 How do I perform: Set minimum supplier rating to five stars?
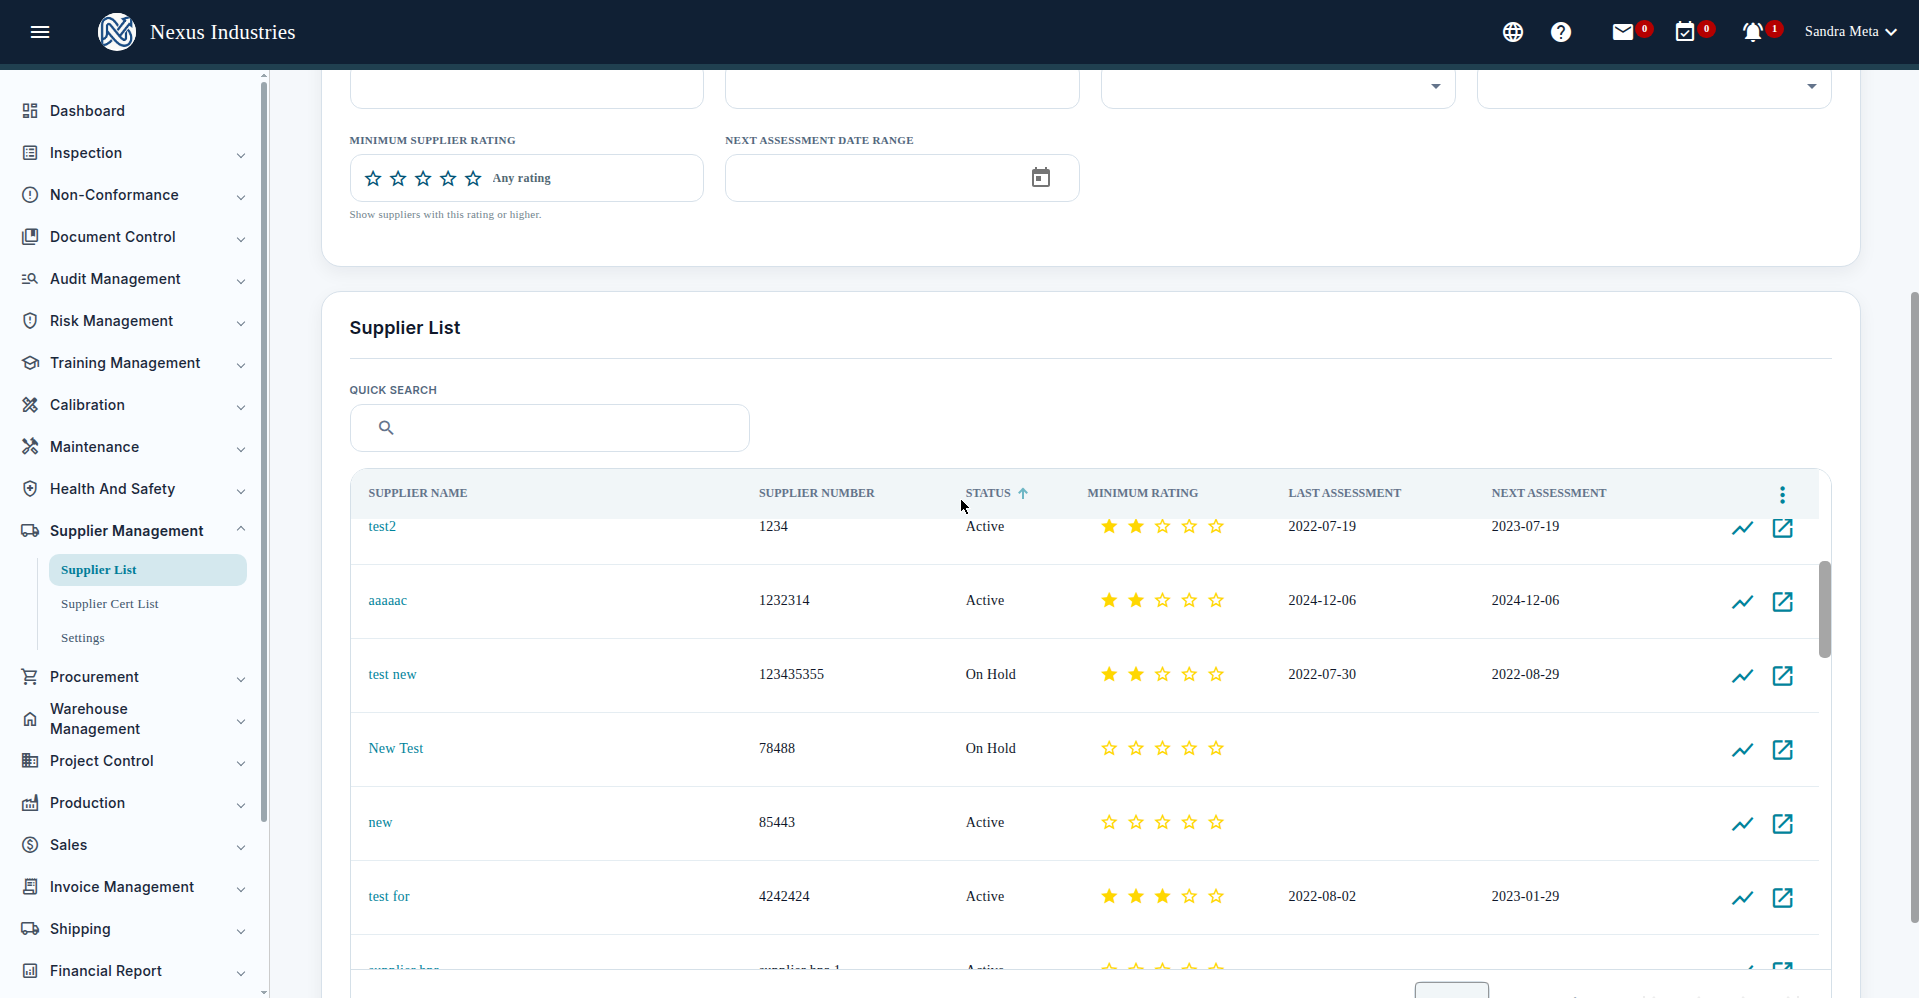point(473,178)
